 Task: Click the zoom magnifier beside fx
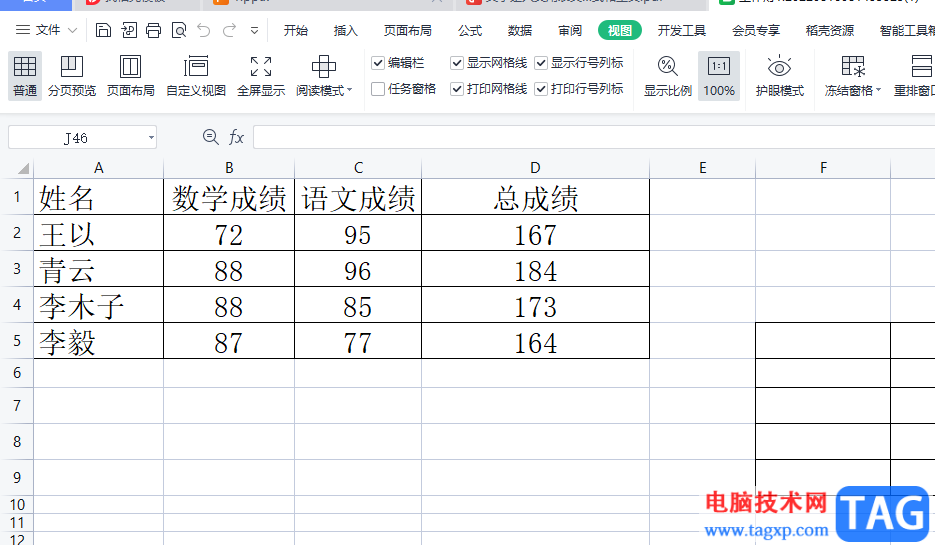point(210,137)
